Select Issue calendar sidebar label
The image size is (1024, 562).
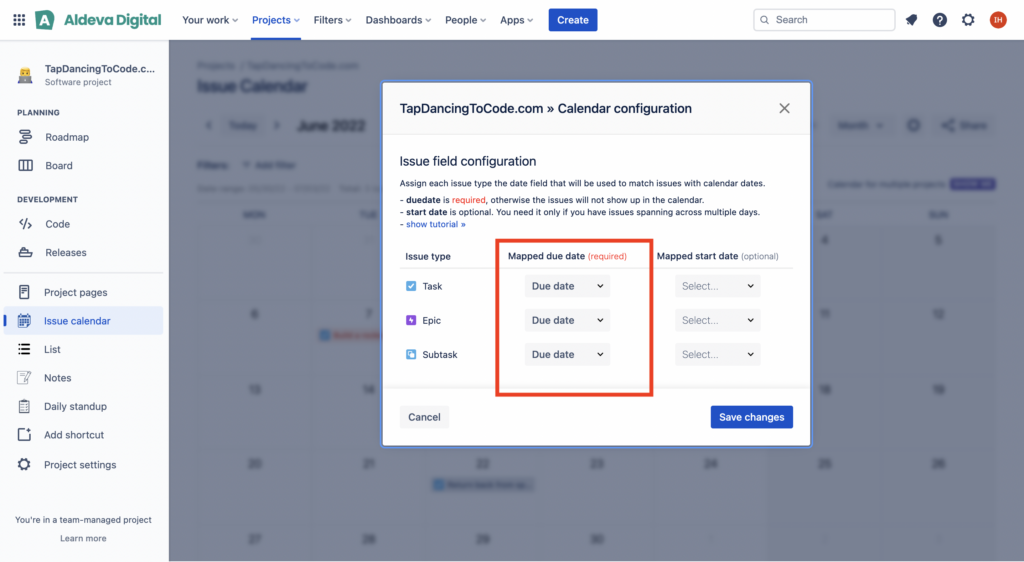click(x=77, y=321)
